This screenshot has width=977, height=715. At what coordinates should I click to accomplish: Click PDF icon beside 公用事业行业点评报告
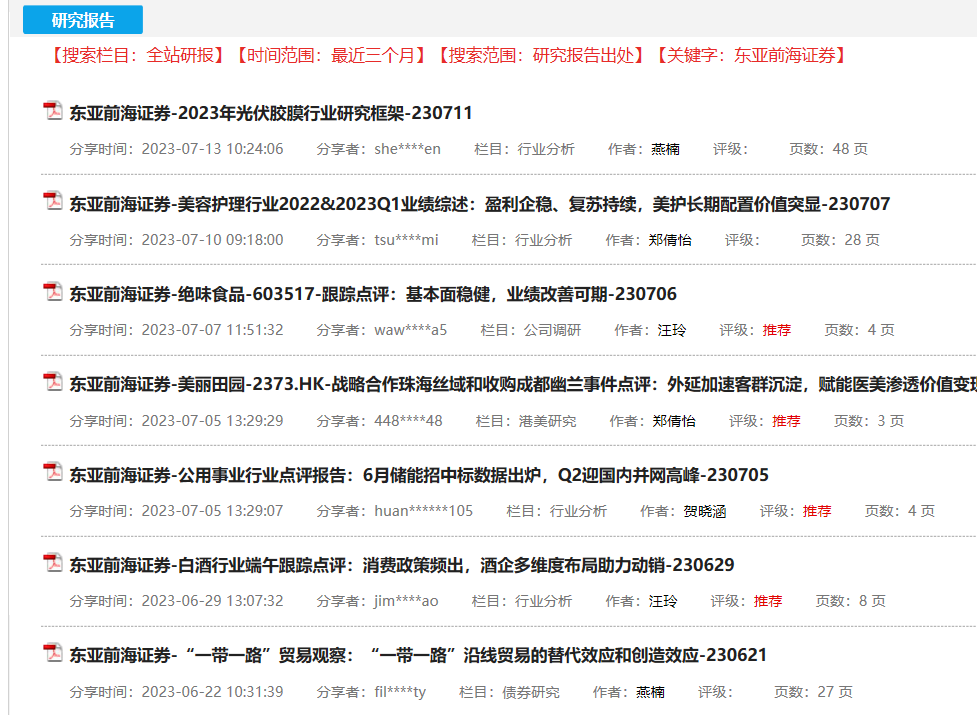click(53, 472)
